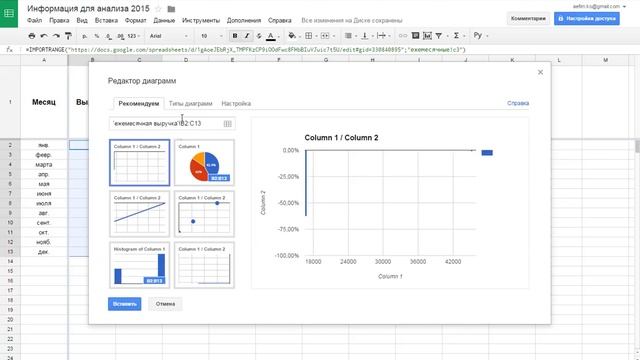Open the font size 10 dropdown
Screen dimensions: 640x360
point(211,36)
